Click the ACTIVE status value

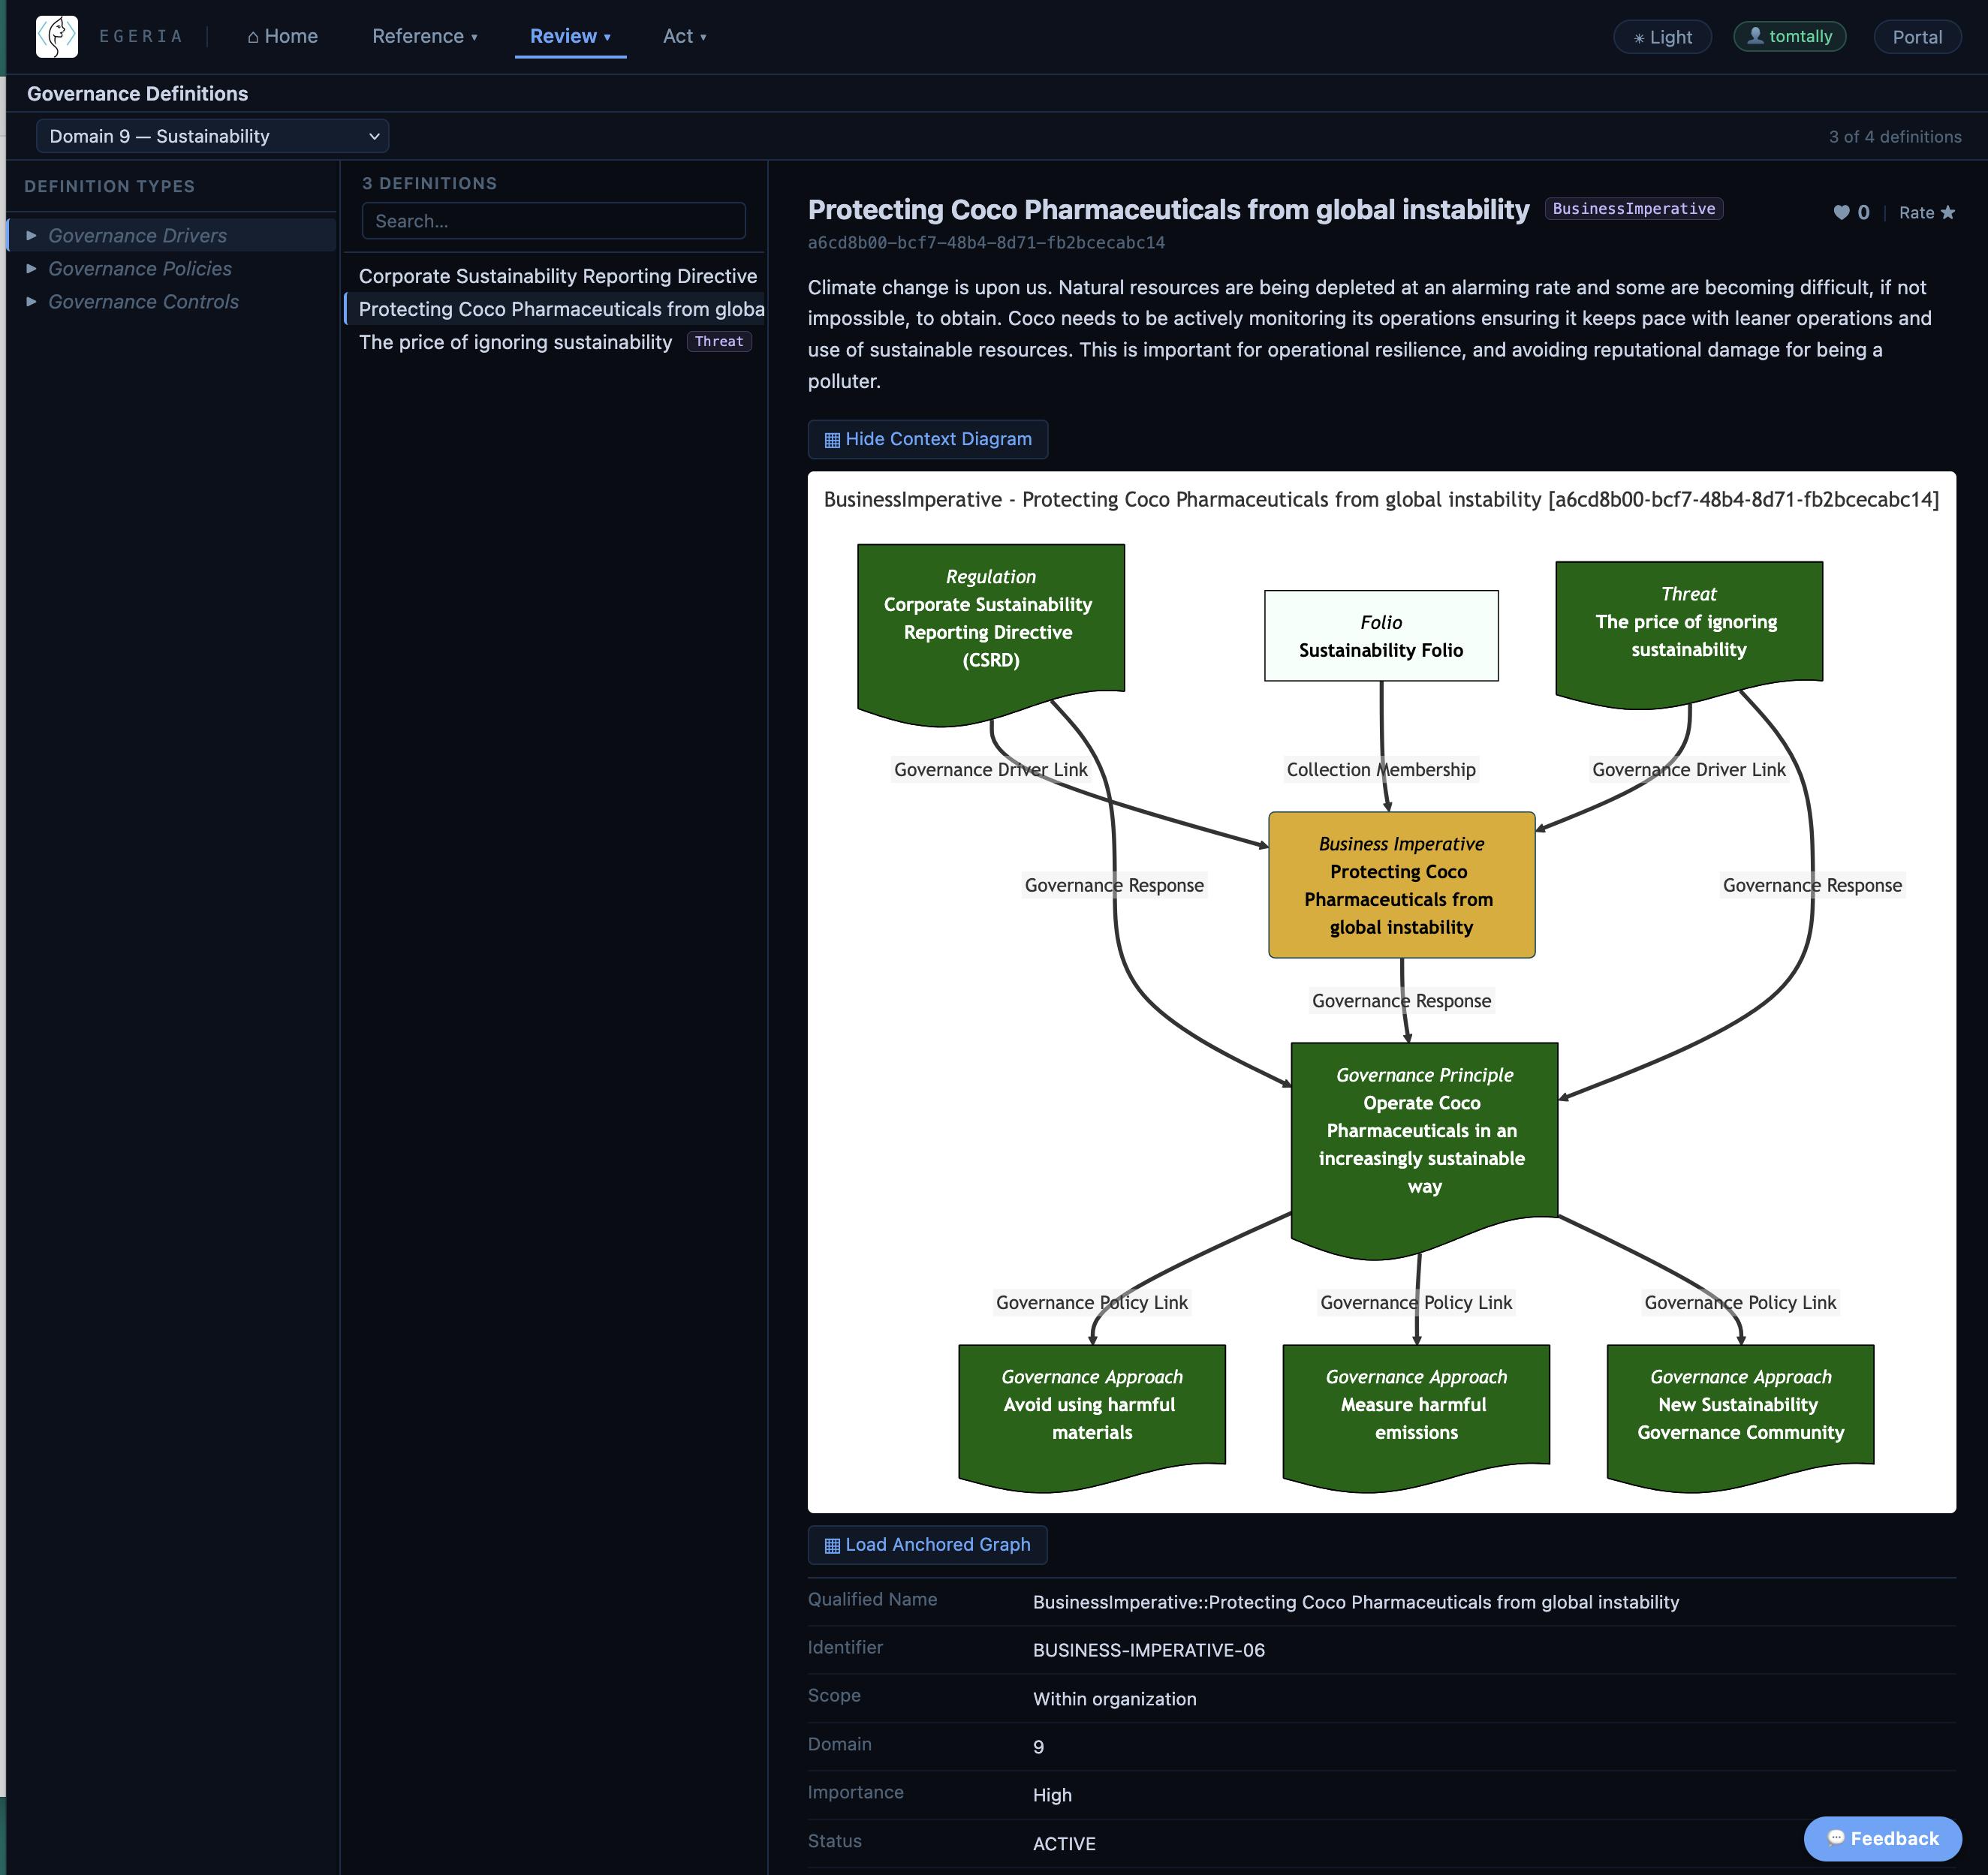pos(1064,1844)
